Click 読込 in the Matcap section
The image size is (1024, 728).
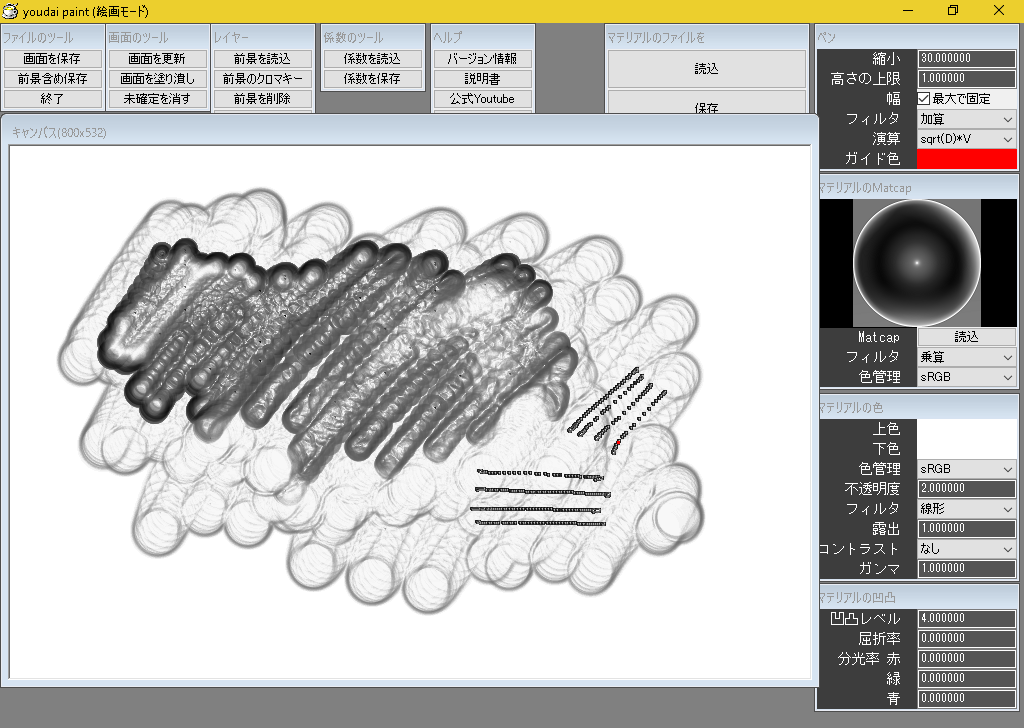click(966, 337)
